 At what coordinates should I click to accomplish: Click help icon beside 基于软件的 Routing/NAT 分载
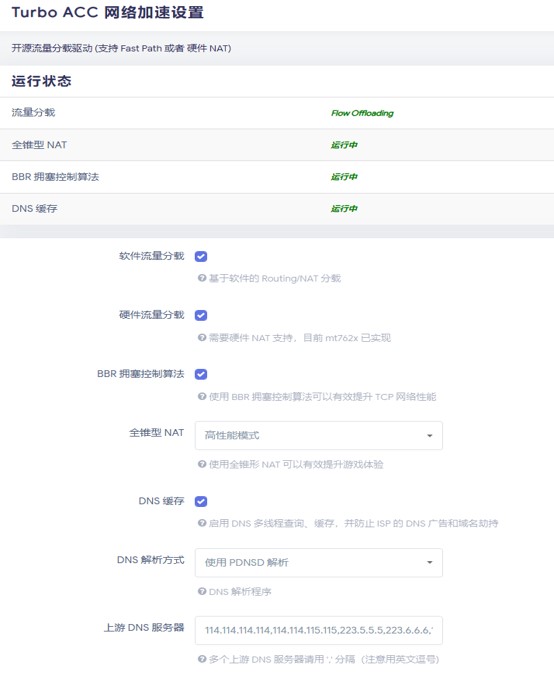202,278
